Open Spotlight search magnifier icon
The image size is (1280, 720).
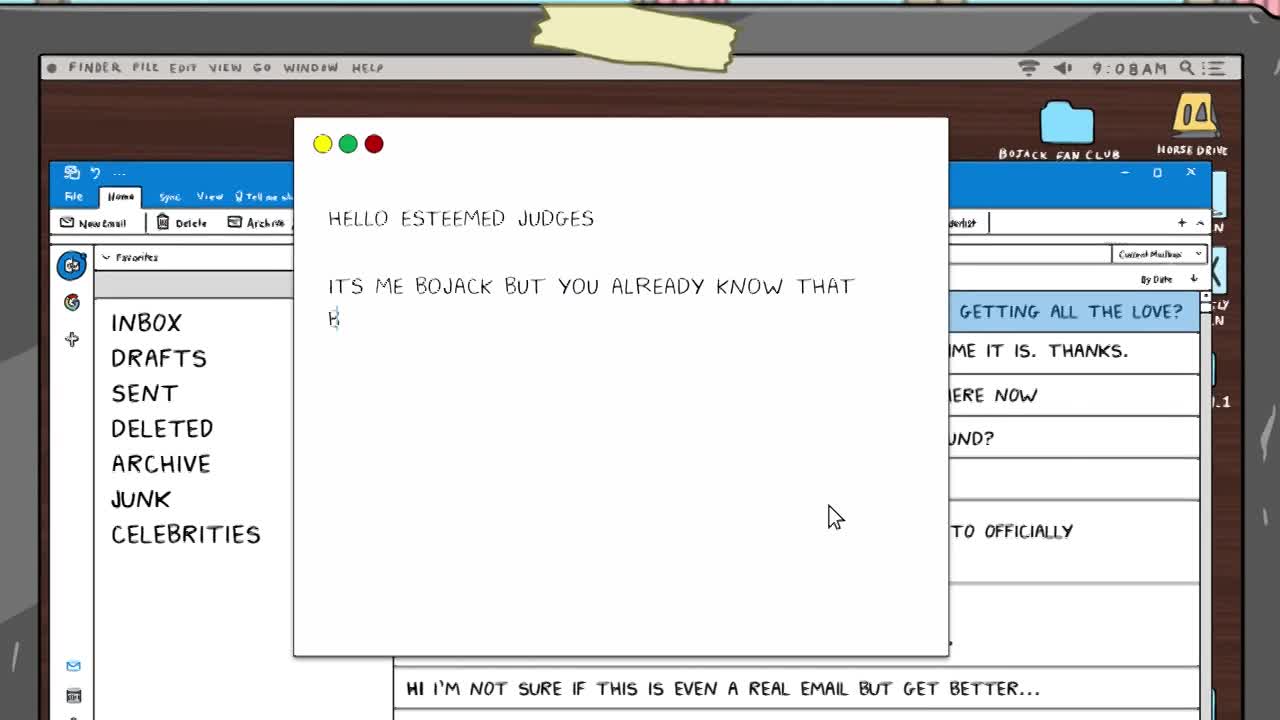pos(1186,68)
